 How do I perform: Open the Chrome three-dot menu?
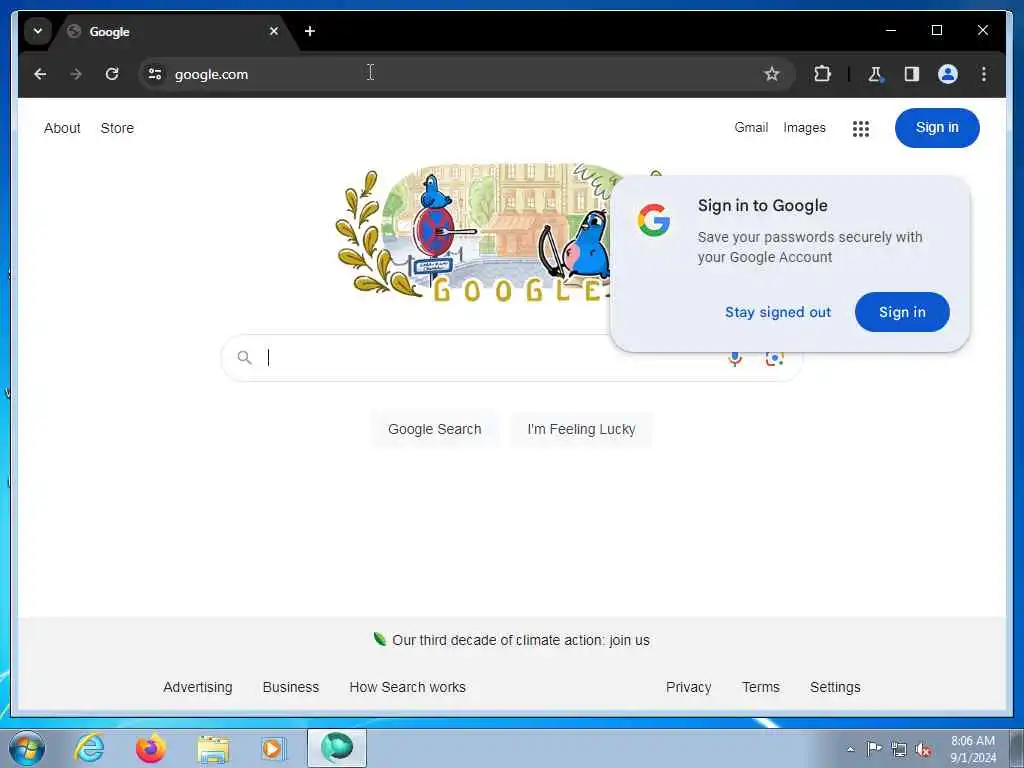coord(984,74)
